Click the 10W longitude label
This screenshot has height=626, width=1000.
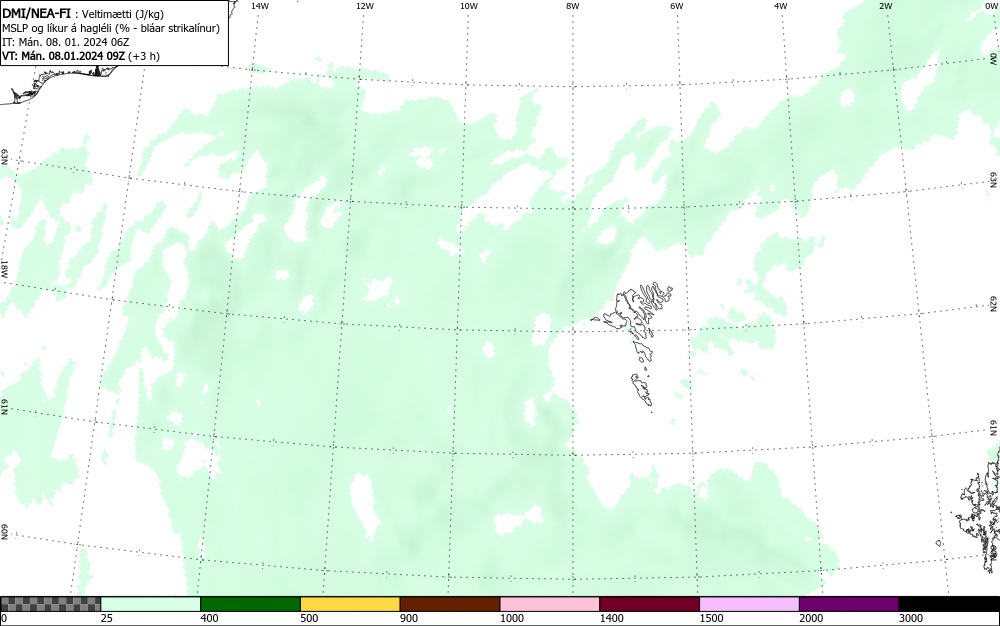pyautogui.click(x=469, y=6)
